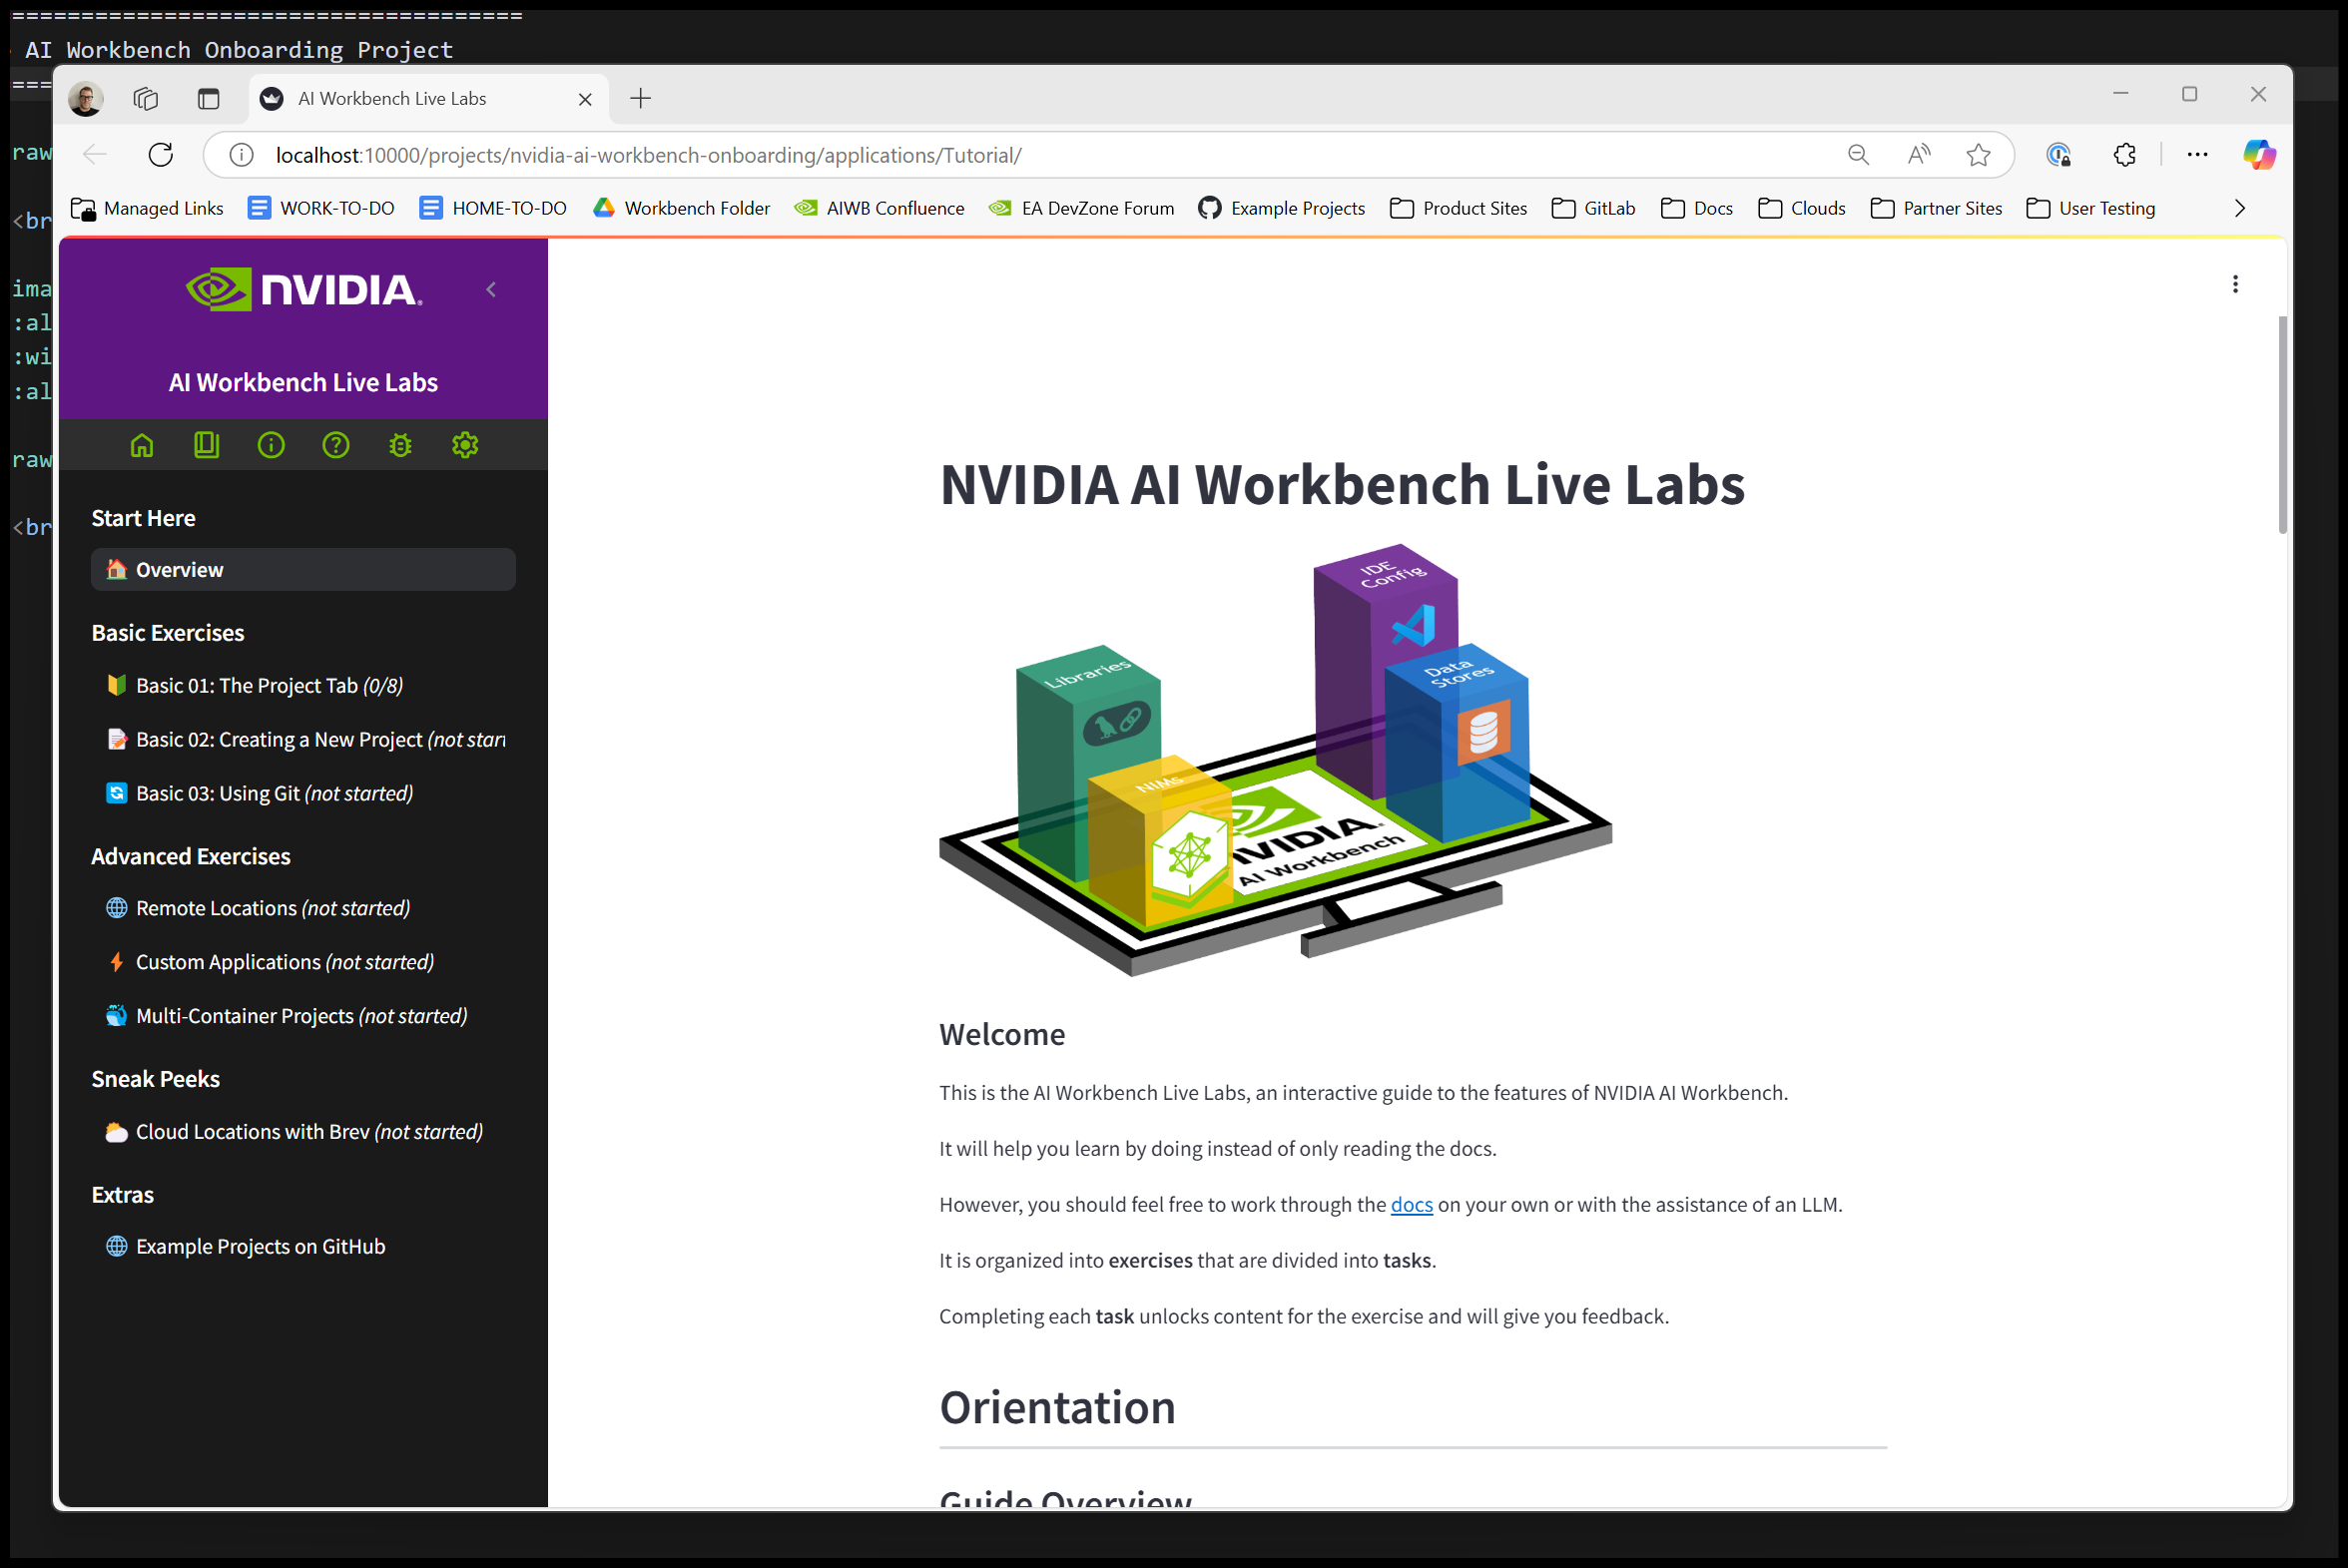The width and height of the screenshot is (2348, 1568).
Task: Click the page vertical scrollbar thumb
Action: [2282, 425]
